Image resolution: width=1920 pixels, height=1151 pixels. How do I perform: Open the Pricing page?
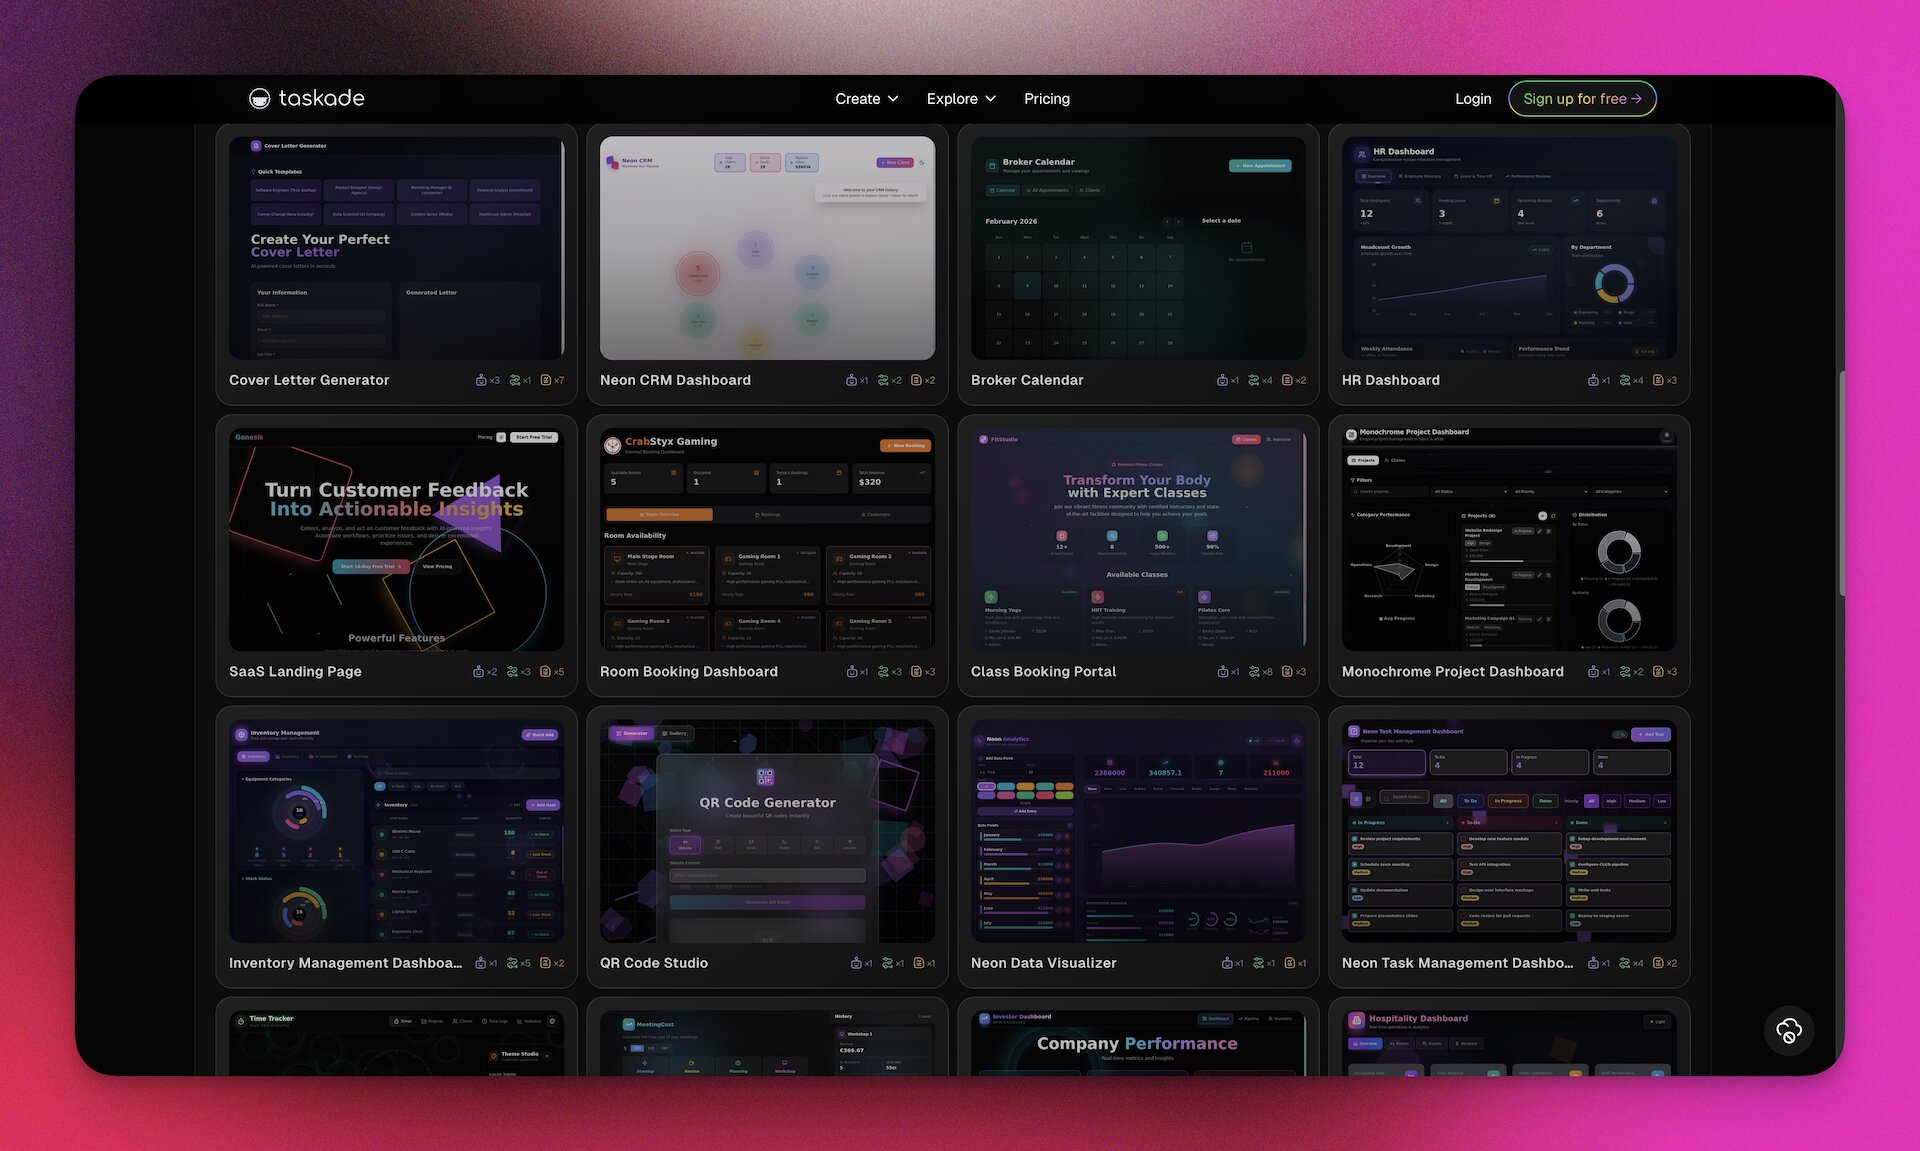[1046, 99]
